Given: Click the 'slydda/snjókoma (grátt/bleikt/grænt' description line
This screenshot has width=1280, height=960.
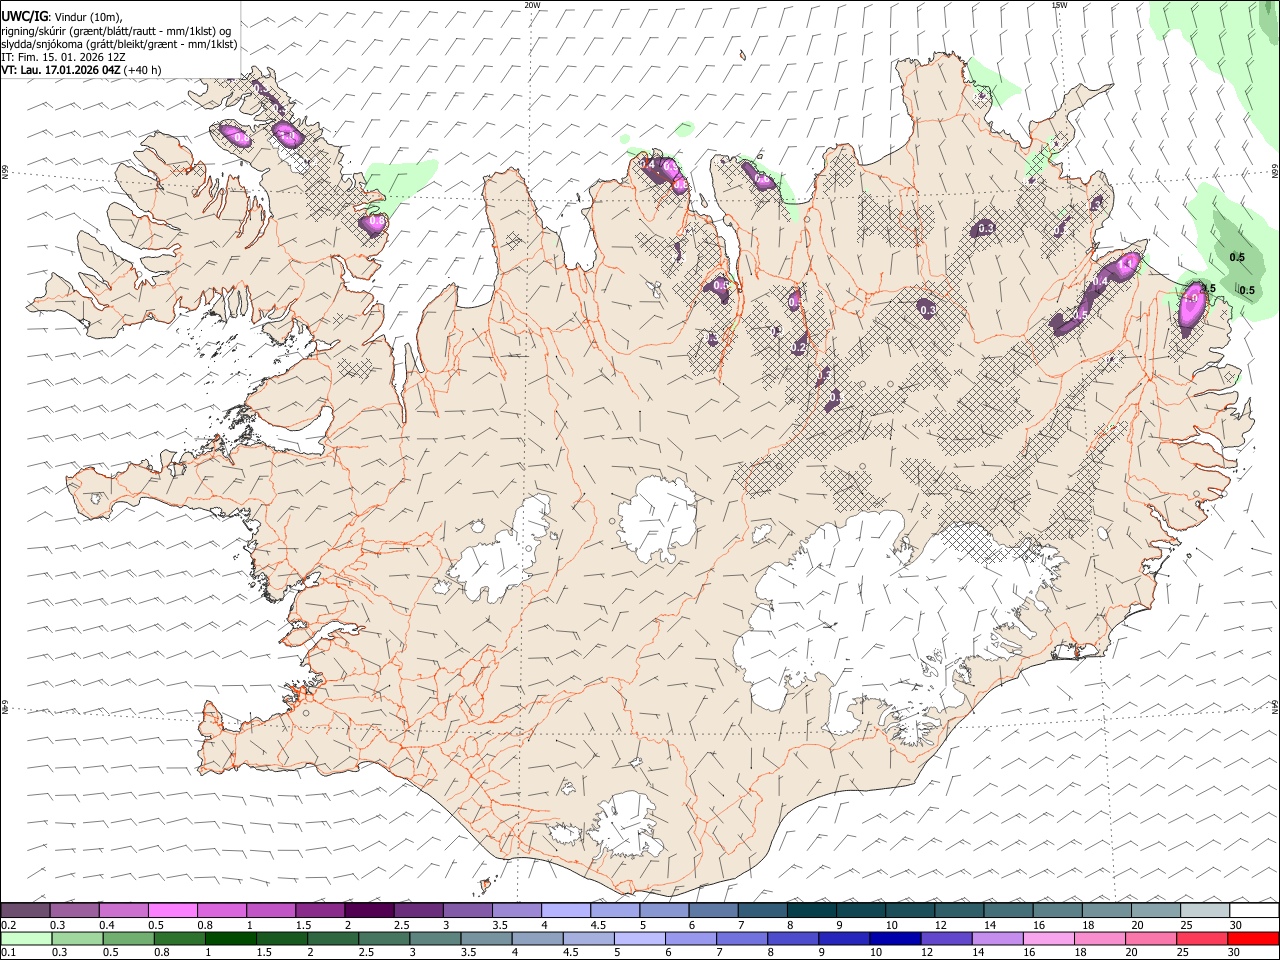Looking at the screenshot, I should coord(120,44).
